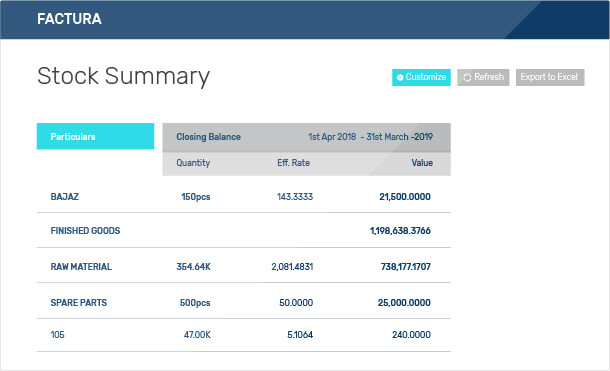Screen dimensions: 610x371
Task: Open the RAW MATERIAL stock group
Action: pyautogui.click(x=81, y=267)
